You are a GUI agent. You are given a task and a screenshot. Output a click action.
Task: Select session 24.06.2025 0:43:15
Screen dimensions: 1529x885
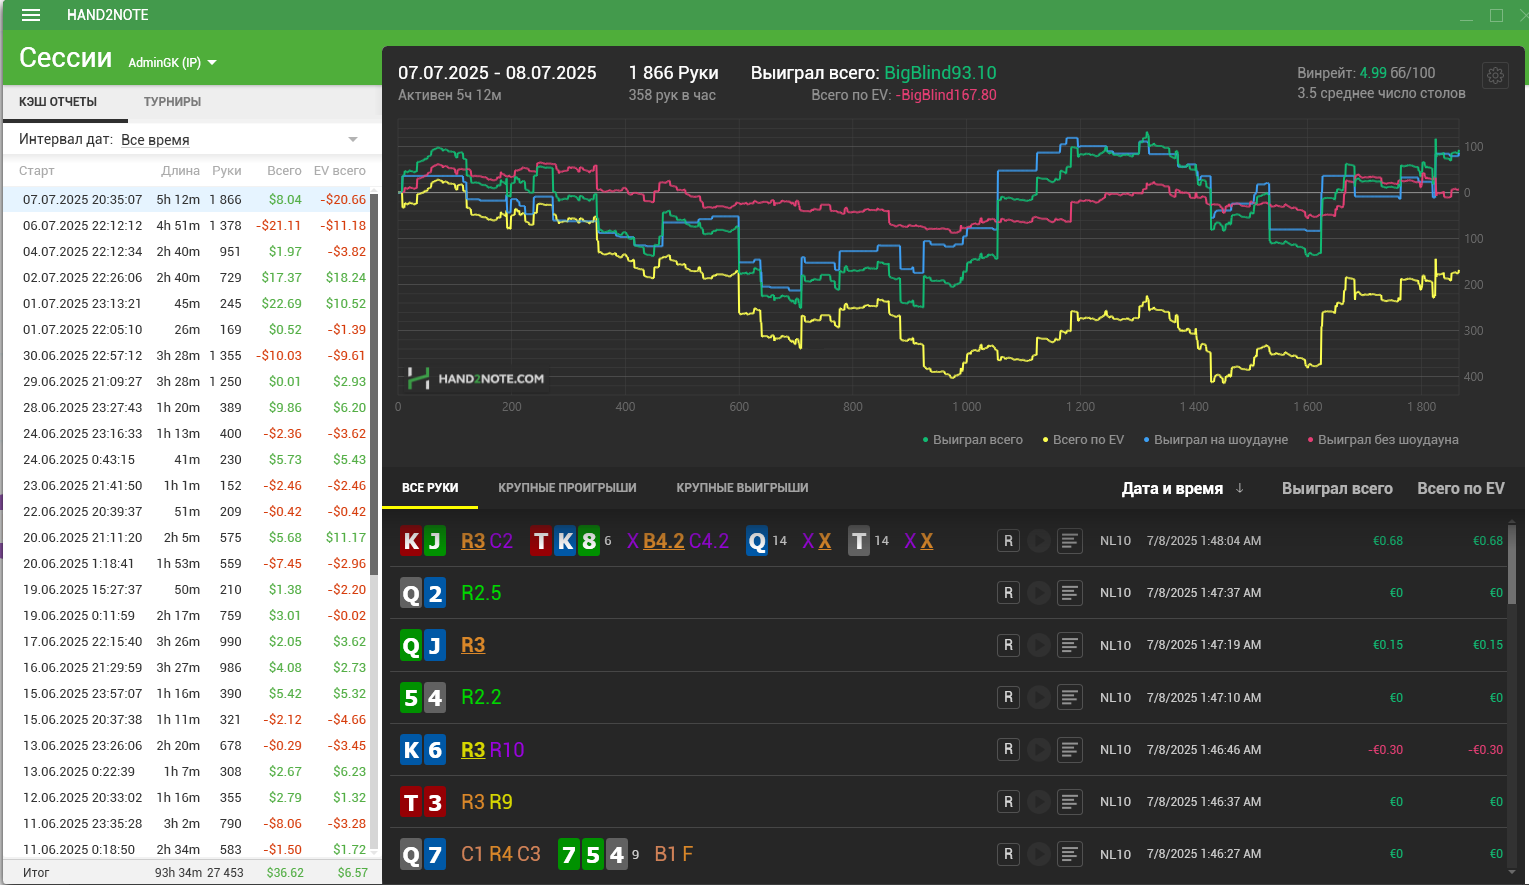[x=186, y=460]
